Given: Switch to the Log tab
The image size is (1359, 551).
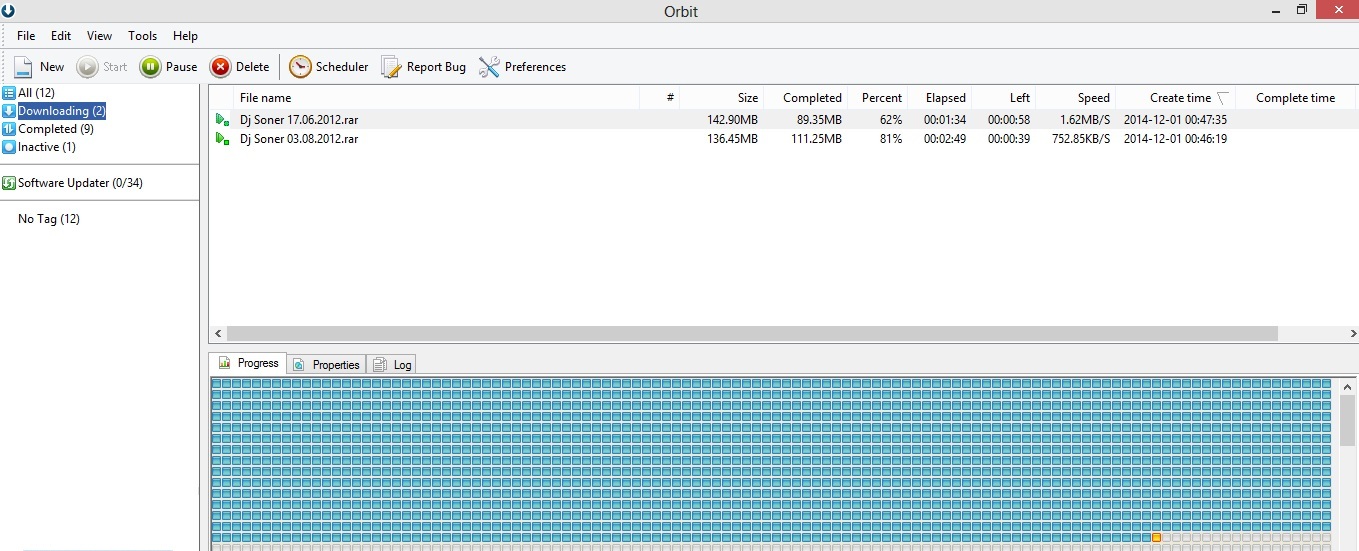Looking at the screenshot, I should click(x=391, y=365).
